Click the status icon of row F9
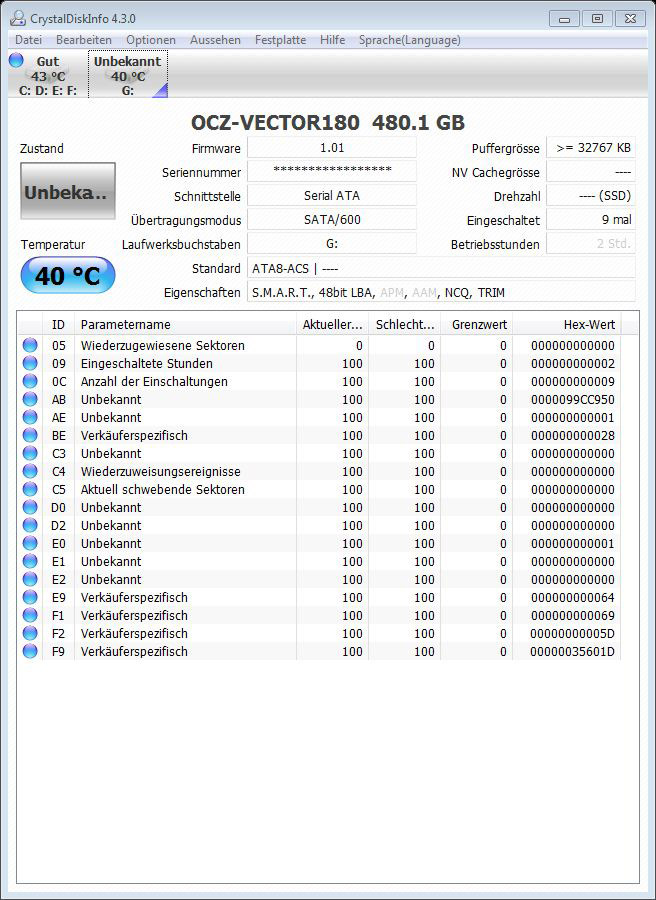Image resolution: width=656 pixels, height=900 pixels. click(x=30, y=651)
